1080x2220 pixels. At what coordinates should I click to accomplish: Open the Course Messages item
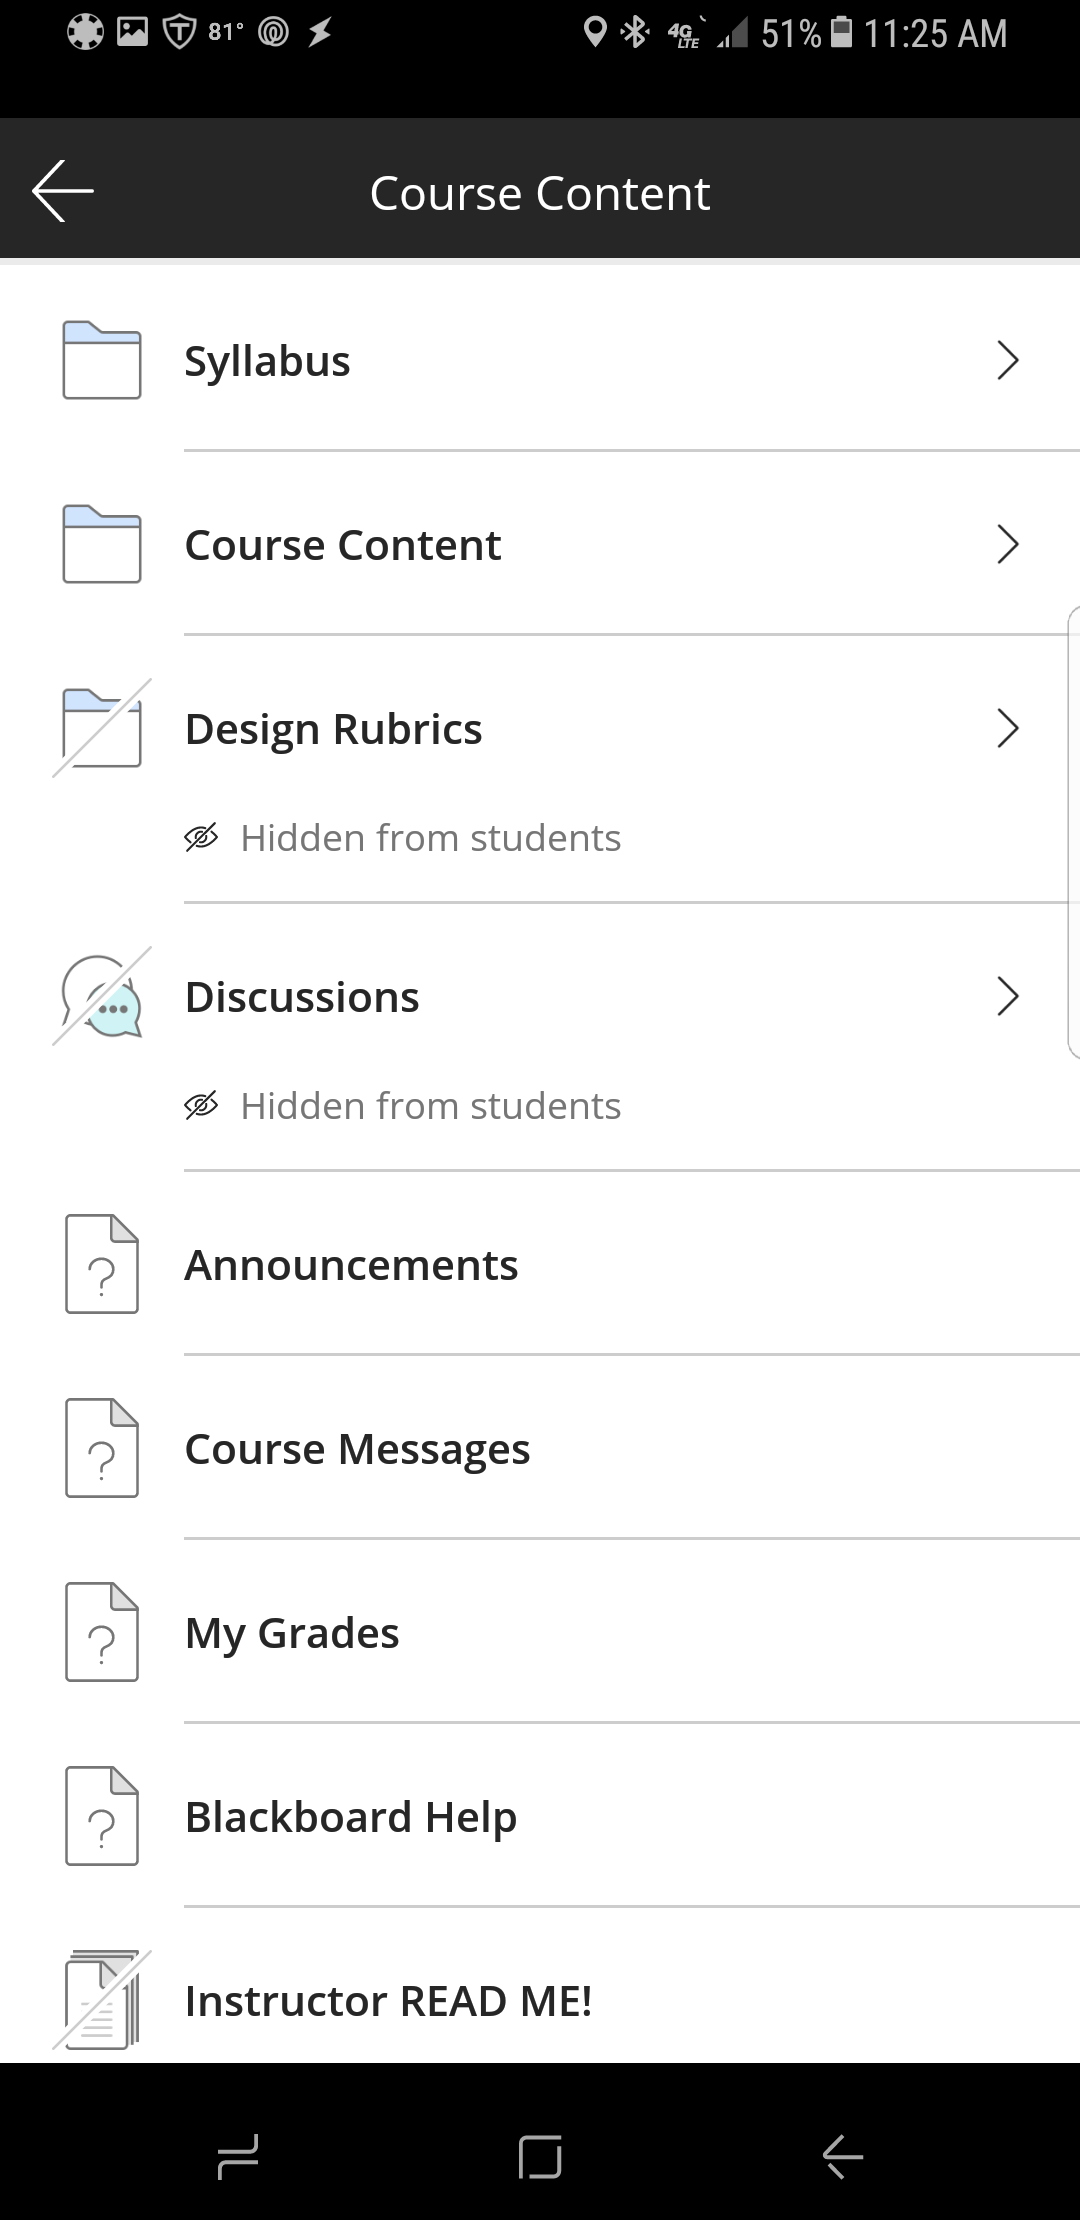(x=357, y=1449)
